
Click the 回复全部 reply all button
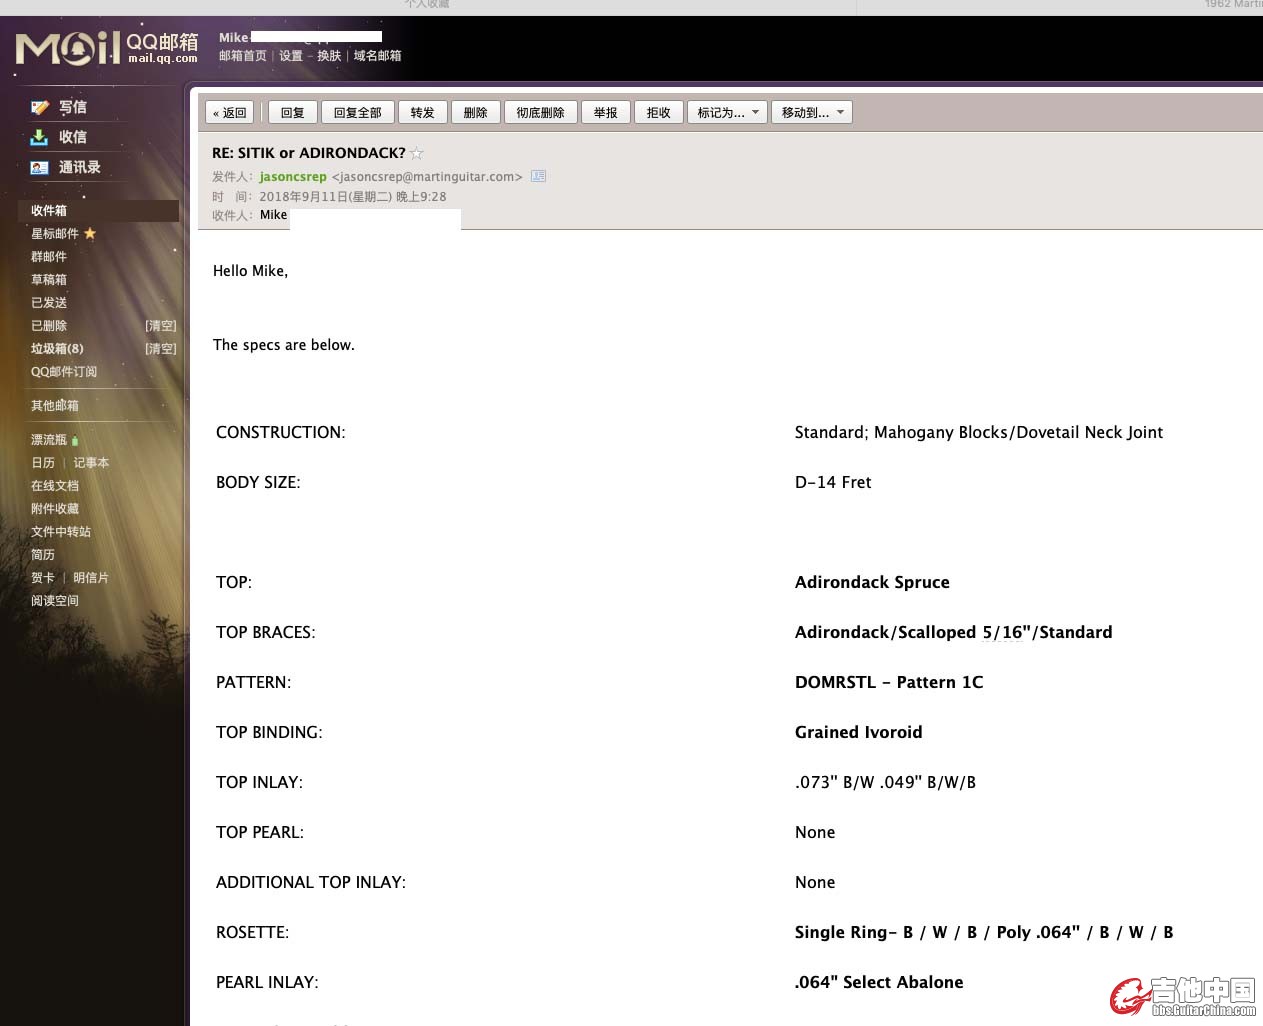pyautogui.click(x=357, y=113)
